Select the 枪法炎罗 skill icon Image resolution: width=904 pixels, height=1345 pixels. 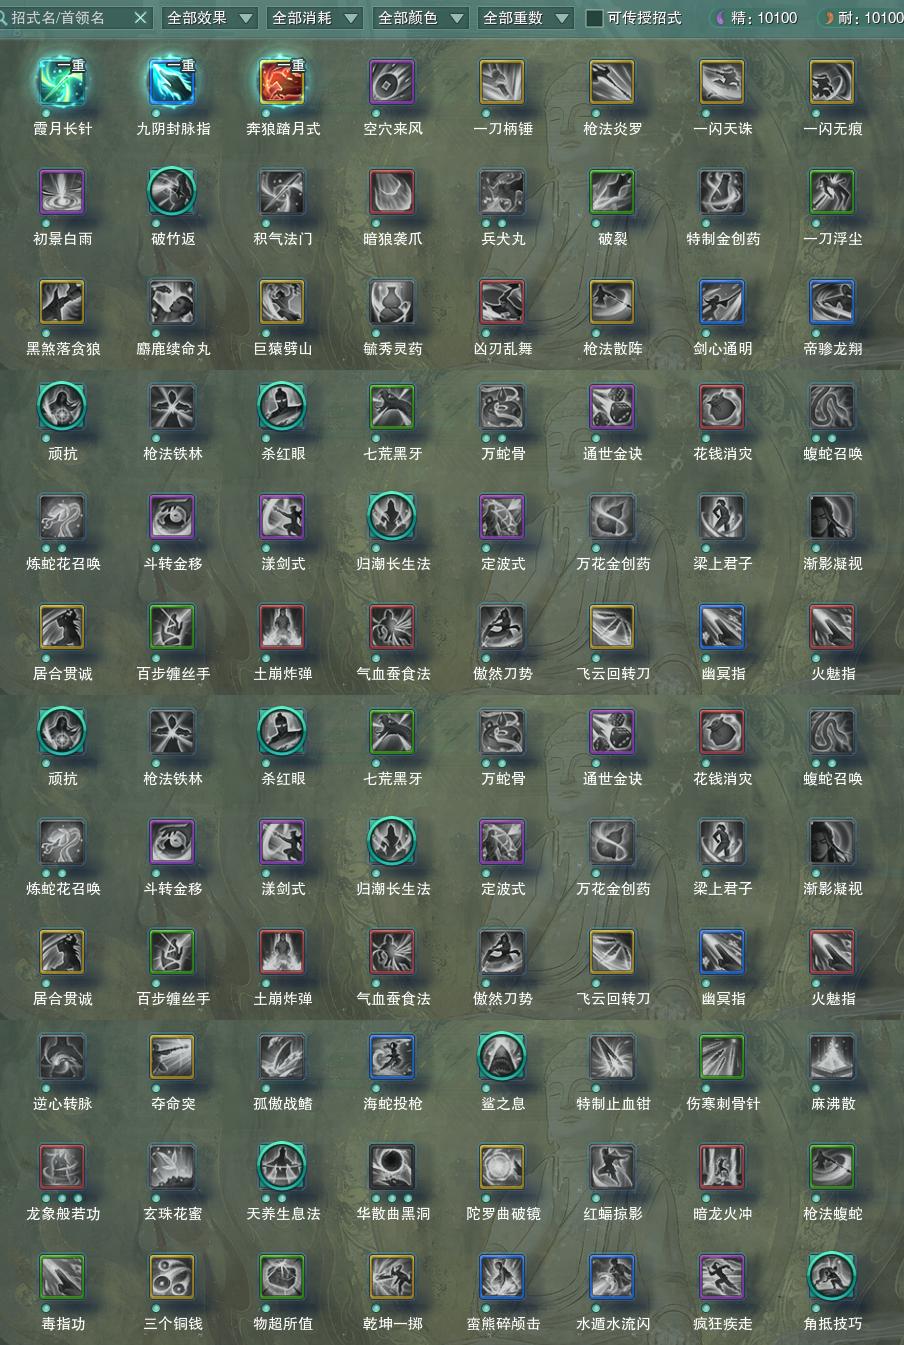tap(613, 82)
